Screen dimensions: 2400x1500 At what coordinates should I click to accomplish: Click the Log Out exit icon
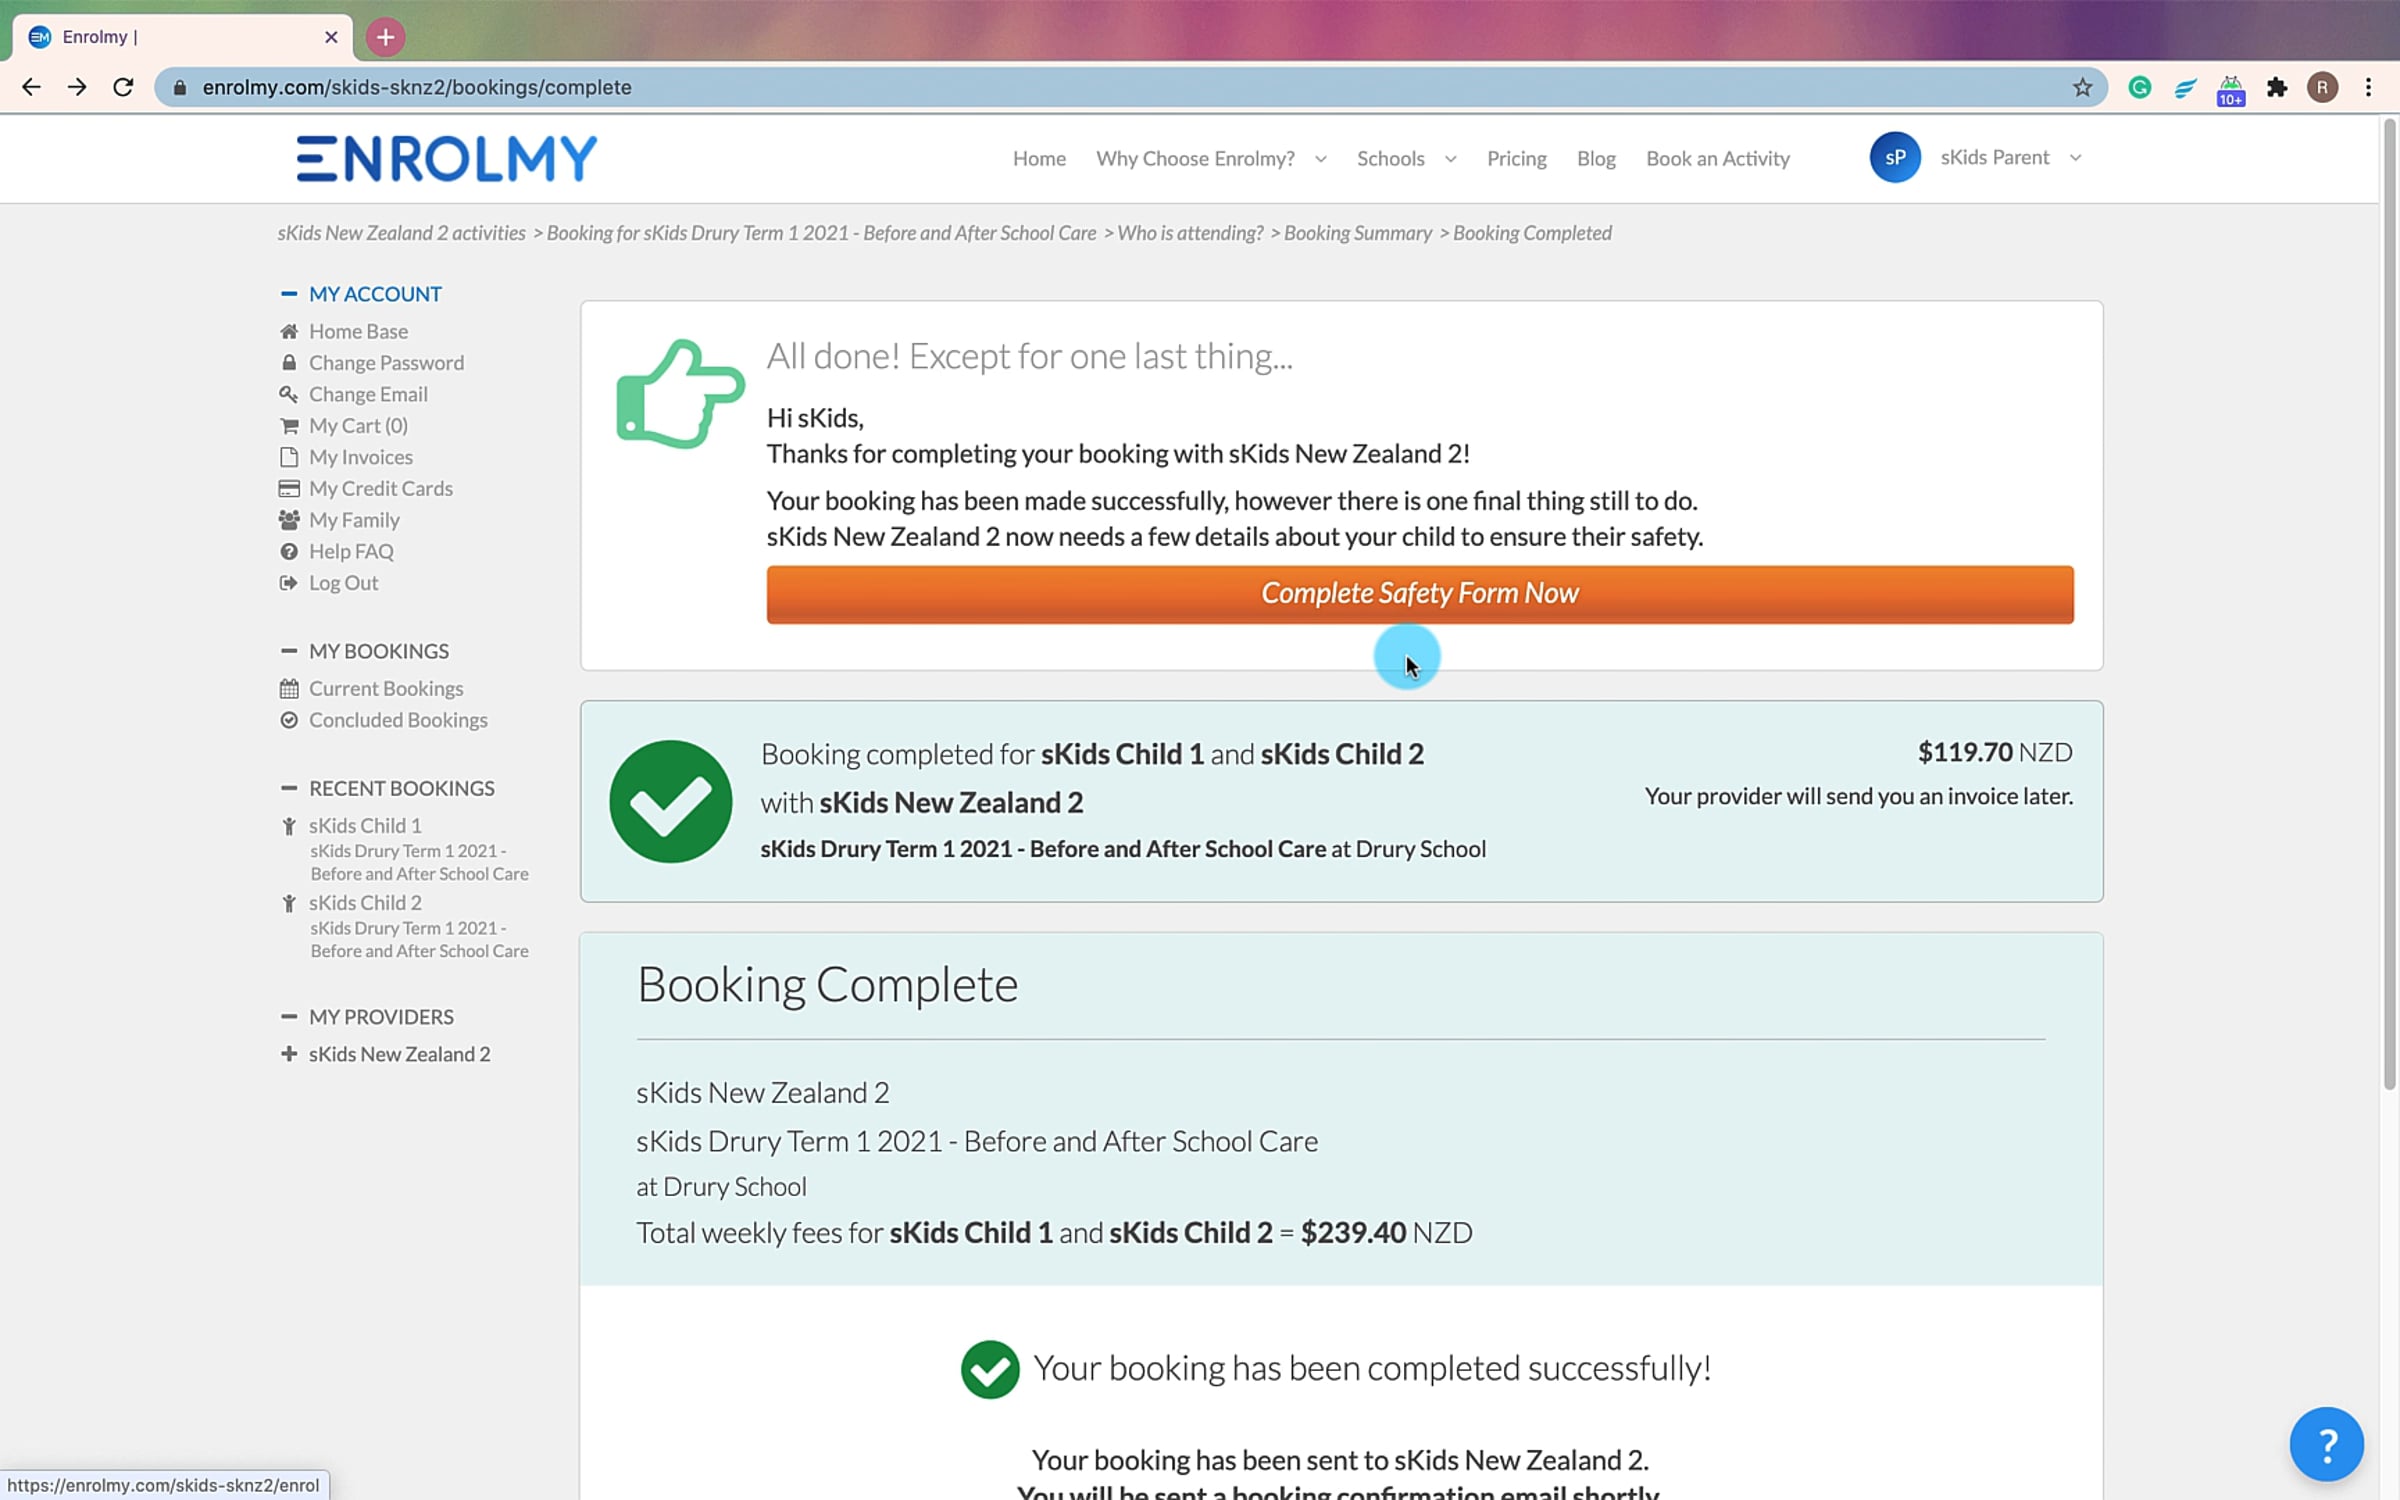click(289, 583)
